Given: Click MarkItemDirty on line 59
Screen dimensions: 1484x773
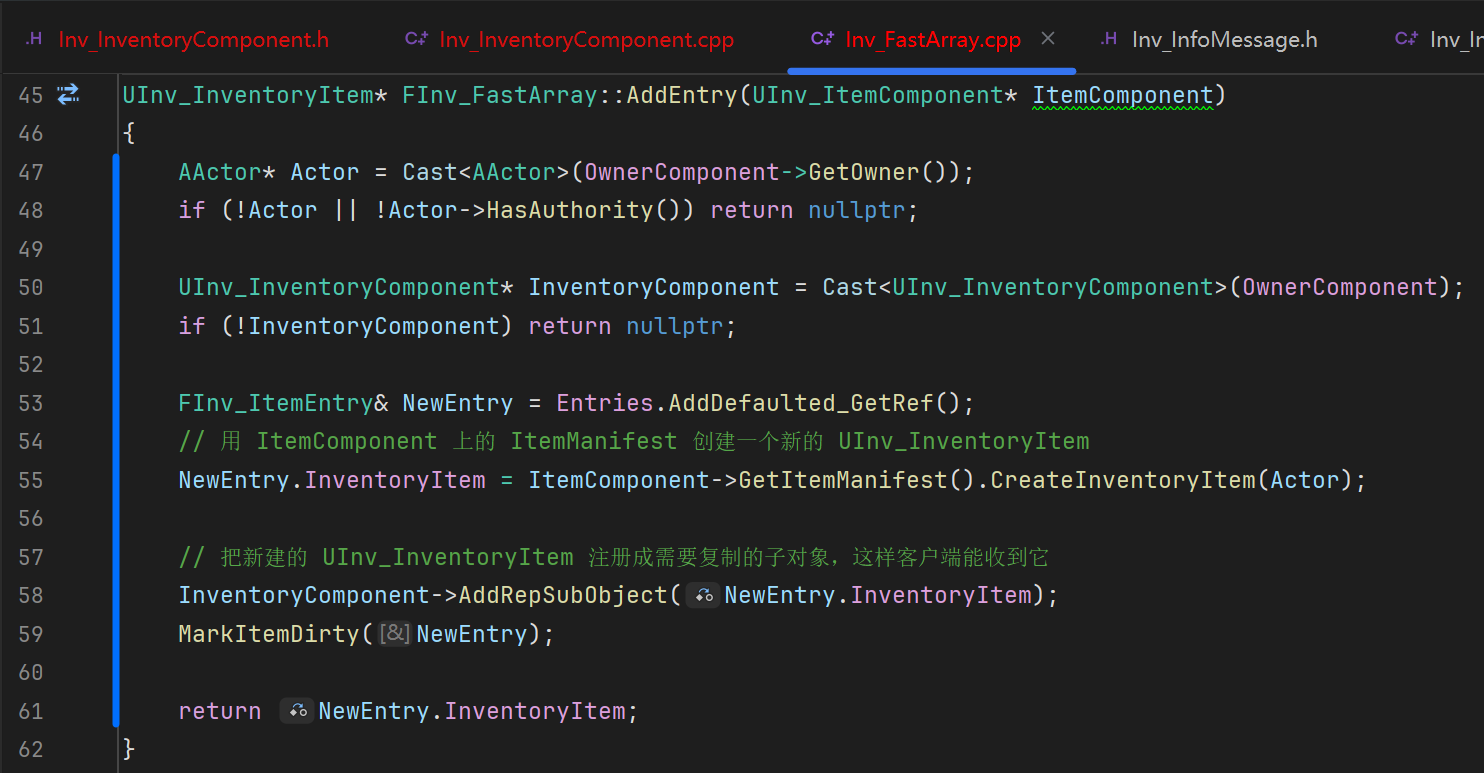Looking at the screenshot, I should click(269, 634).
